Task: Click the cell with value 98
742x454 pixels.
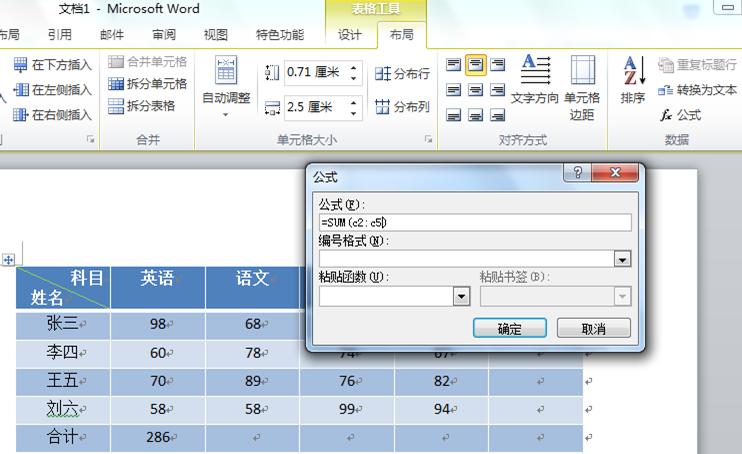Action: tap(158, 324)
